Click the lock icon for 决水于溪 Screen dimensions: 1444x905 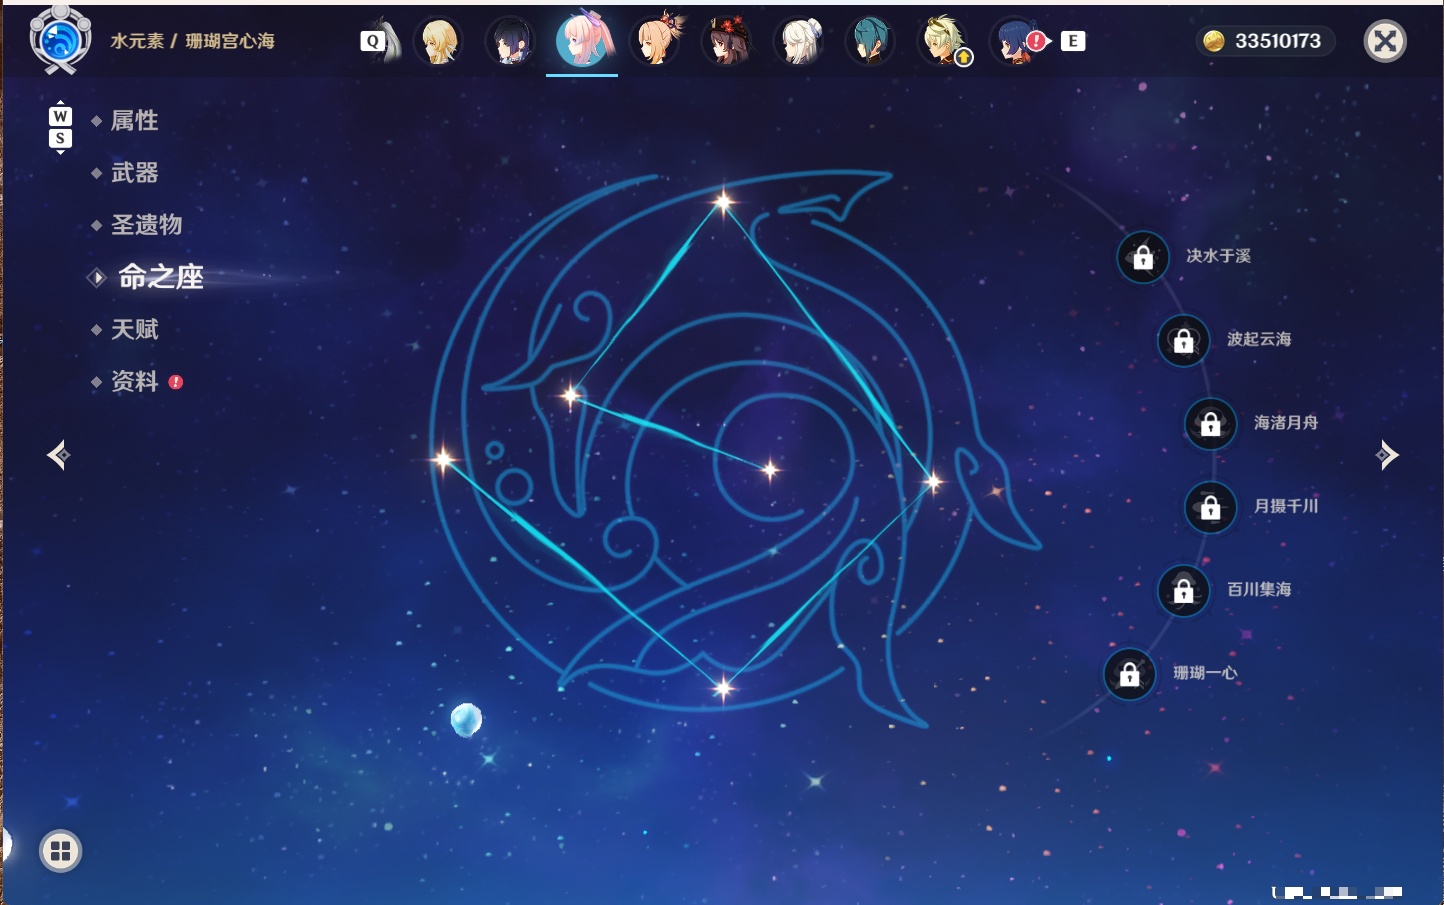(x=1143, y=257)
